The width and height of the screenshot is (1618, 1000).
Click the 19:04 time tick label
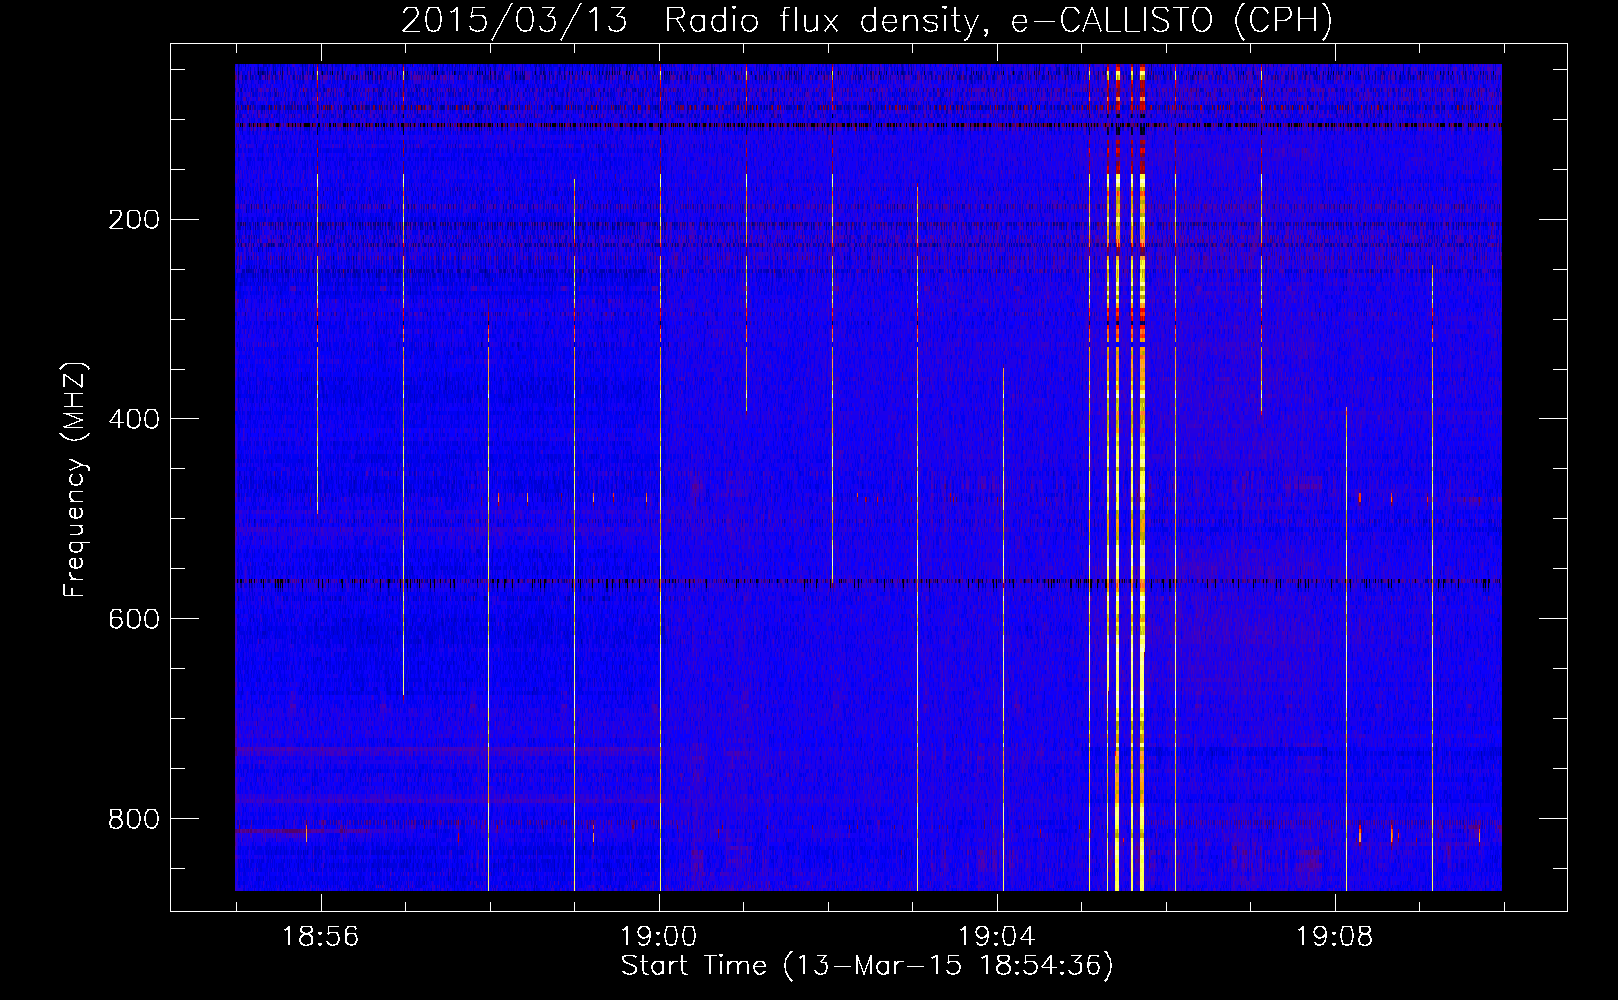(x=996, y=937)
